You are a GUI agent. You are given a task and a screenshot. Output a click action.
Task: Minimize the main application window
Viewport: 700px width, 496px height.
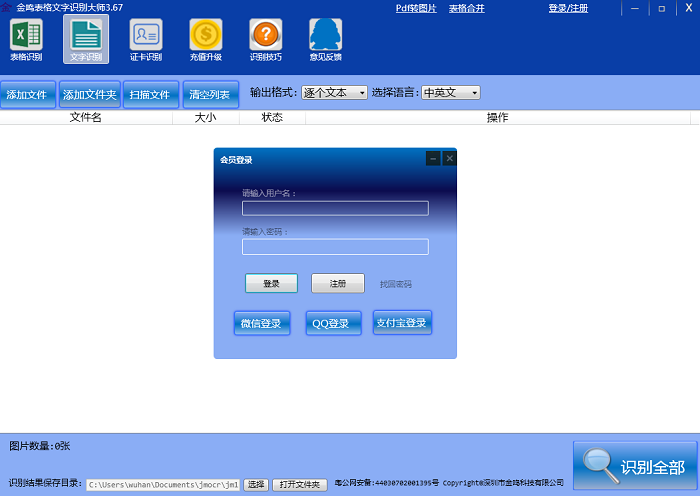635,8
